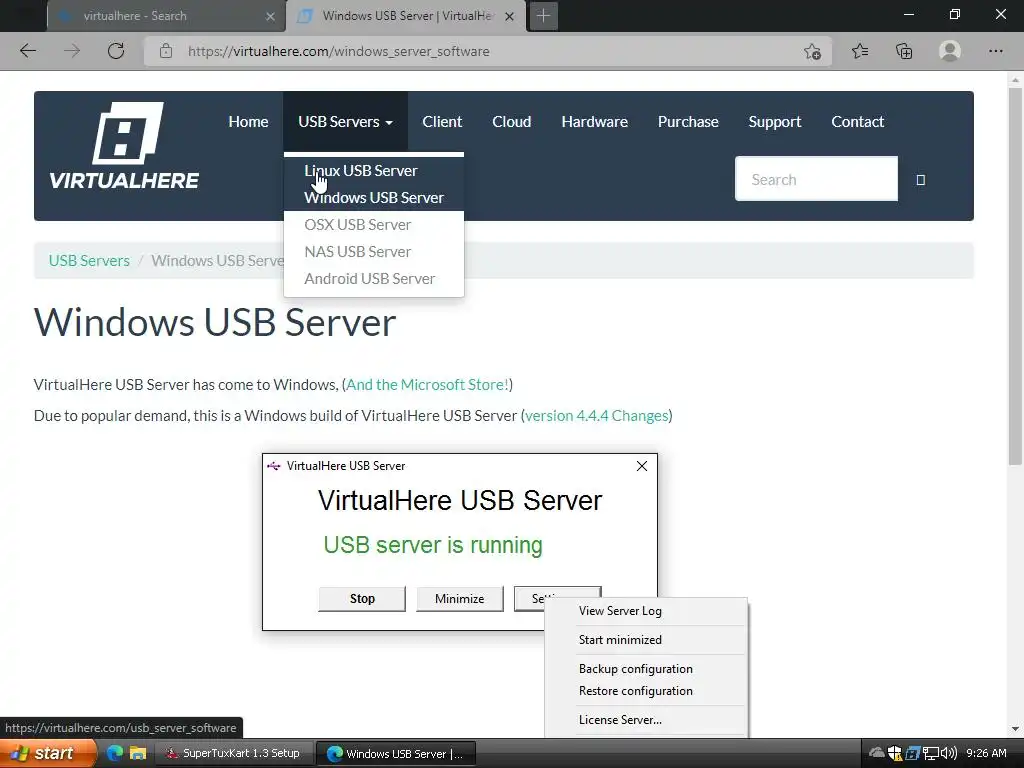Click the network icon in system tray
Viewport: 1024px width, 768px height.
coord(931,753)
